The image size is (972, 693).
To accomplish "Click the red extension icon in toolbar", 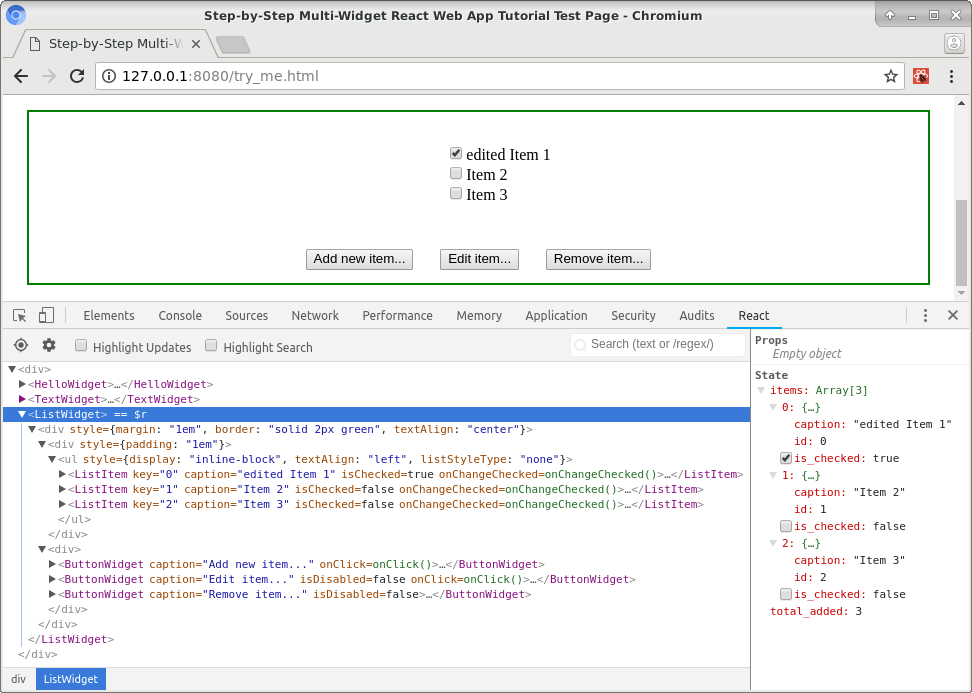I will (921, 76).
